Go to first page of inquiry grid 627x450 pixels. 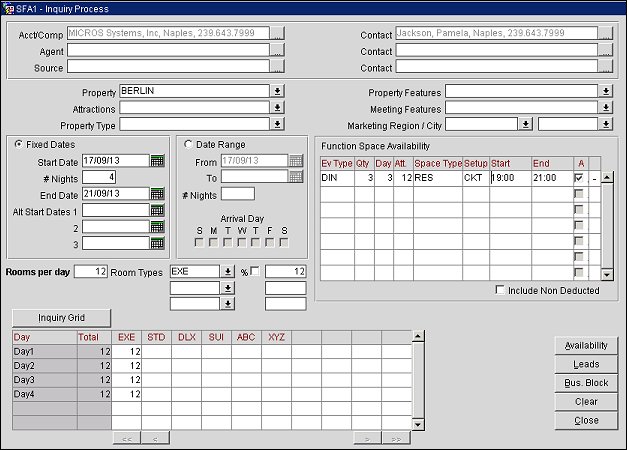tap(127, 438)
